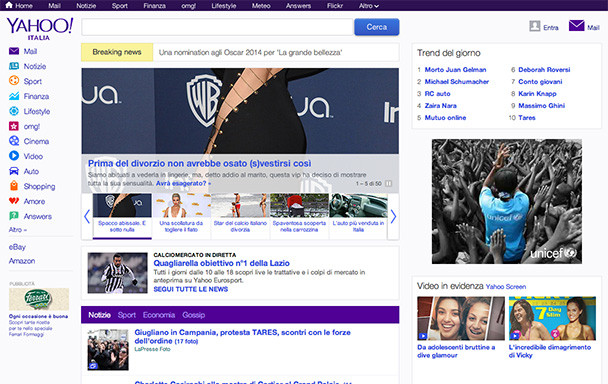This screenshot has width=608, height=384.
Task: Open headline 'Prima del divorzio non avrebbe osato'
Action: (200, 163)
